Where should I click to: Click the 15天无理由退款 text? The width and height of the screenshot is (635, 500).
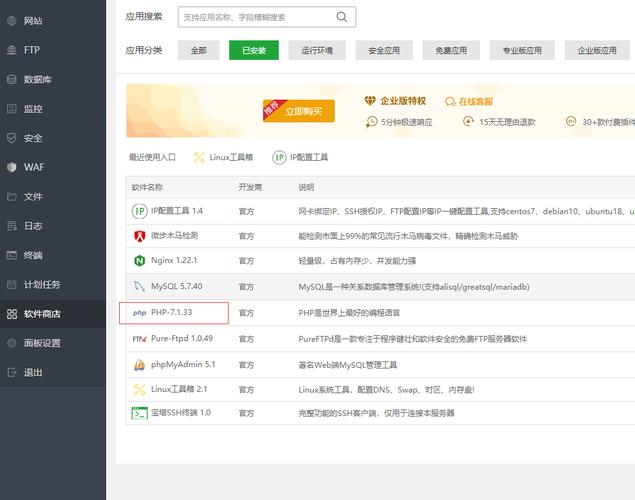click(507, 122)
